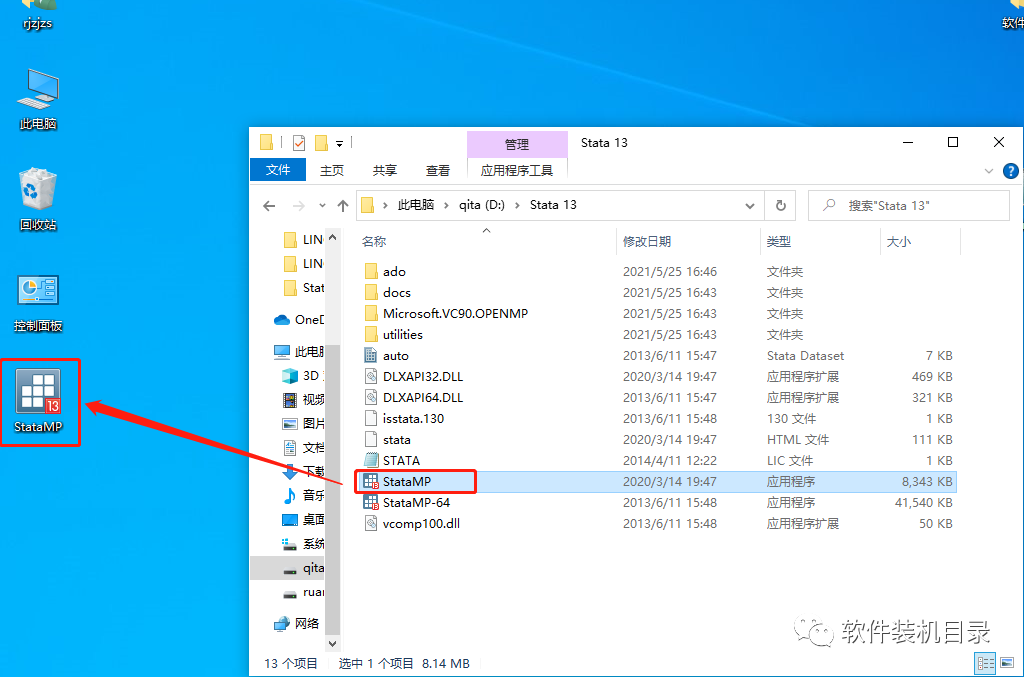Open the 回收站 recycle bin
This screenshot has height=677, width=1024.
click(39, 200)
